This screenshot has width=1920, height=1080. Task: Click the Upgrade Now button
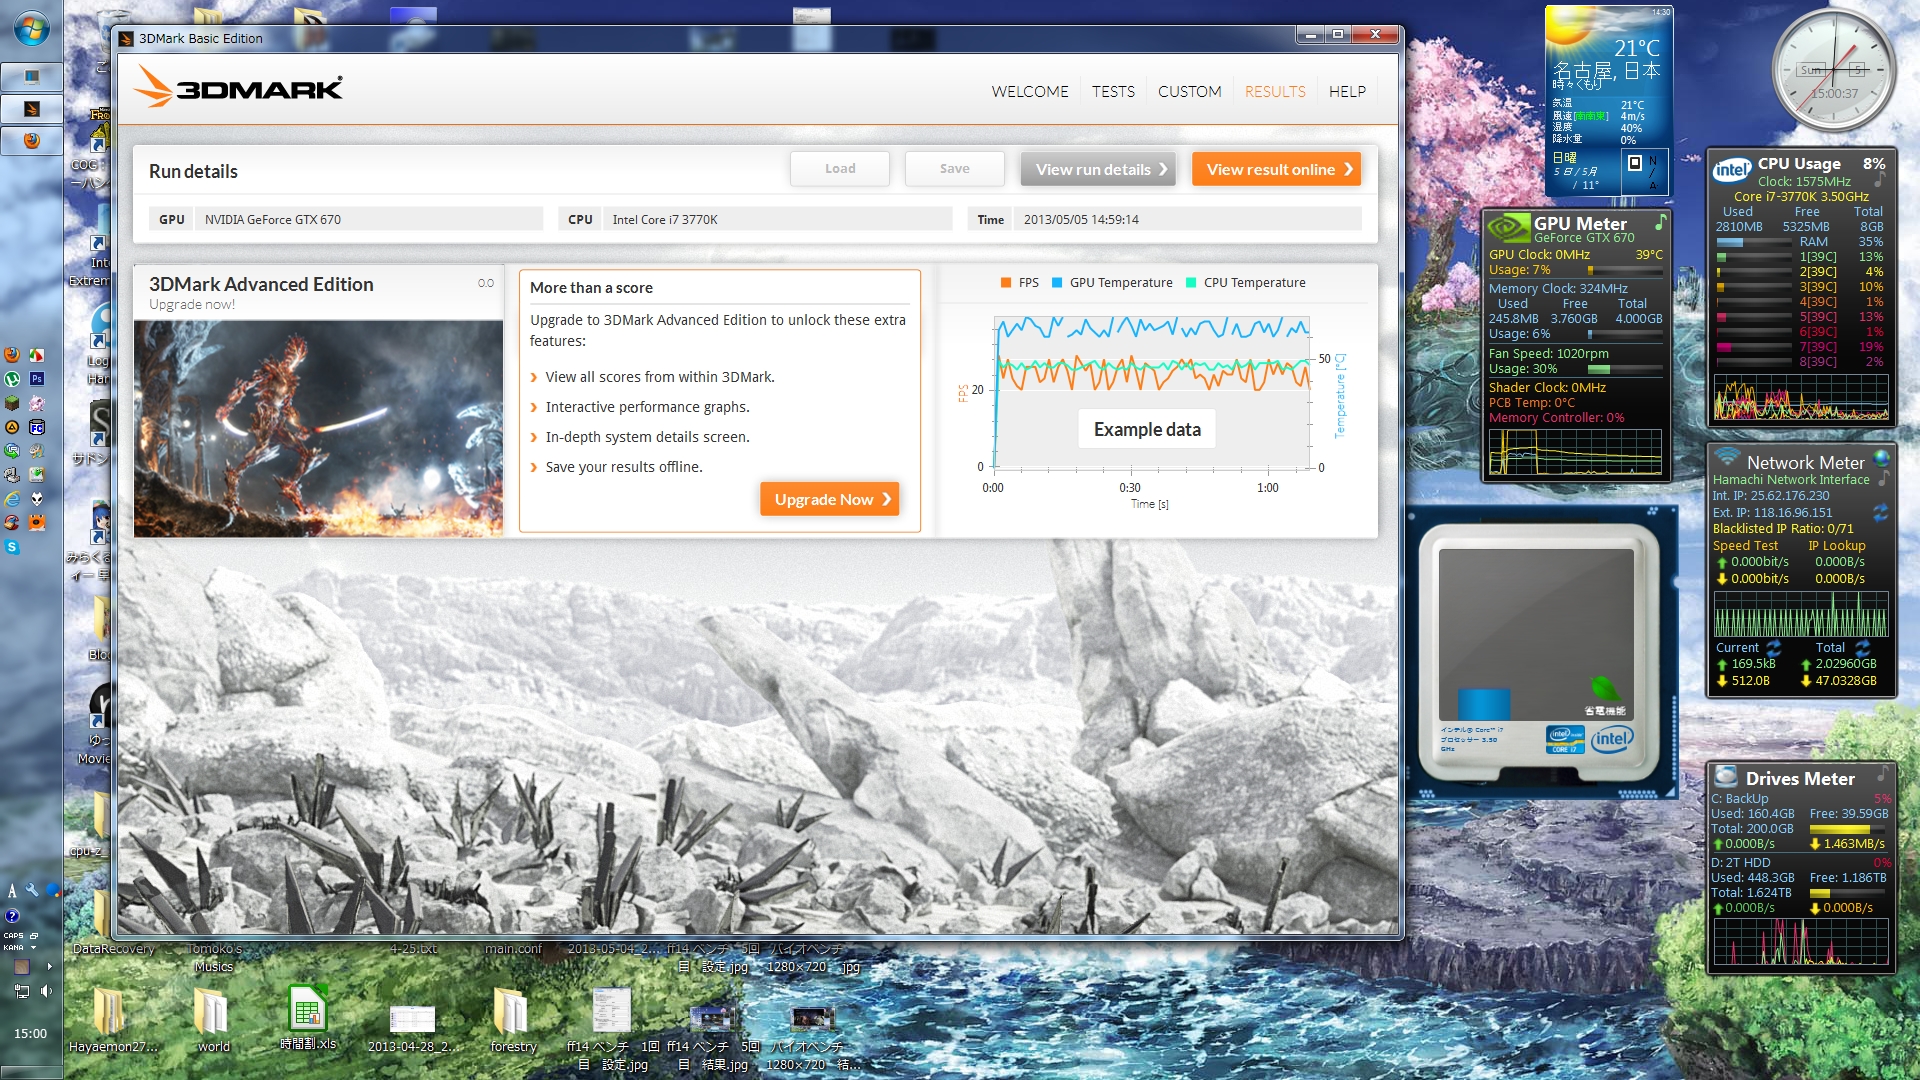click(830, 499)
